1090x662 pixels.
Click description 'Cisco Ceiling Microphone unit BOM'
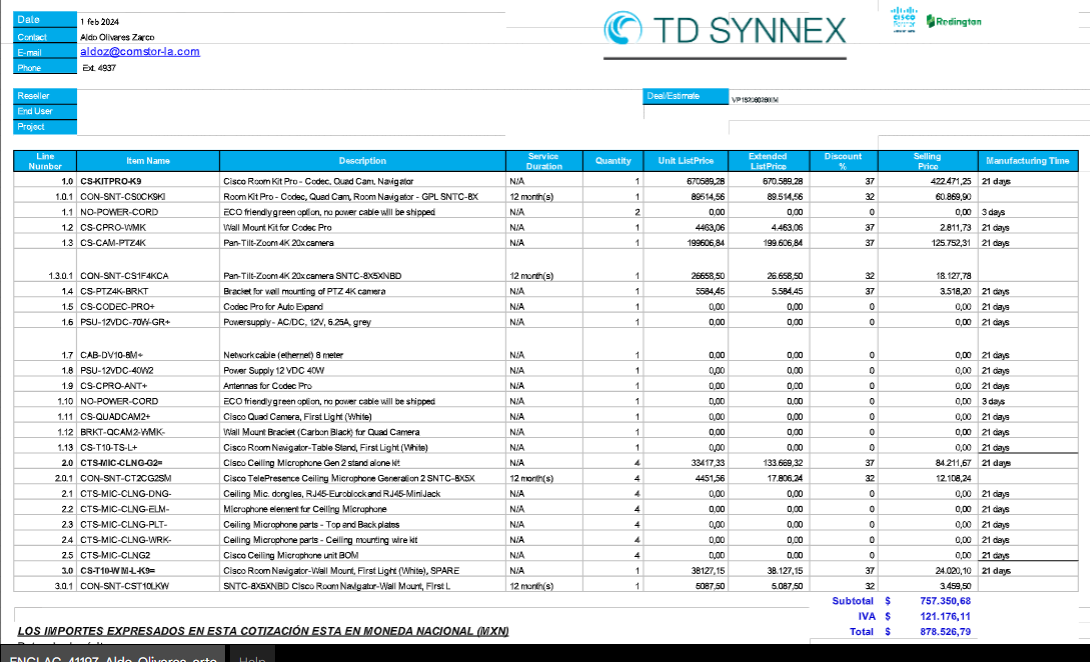coord(291,556)
